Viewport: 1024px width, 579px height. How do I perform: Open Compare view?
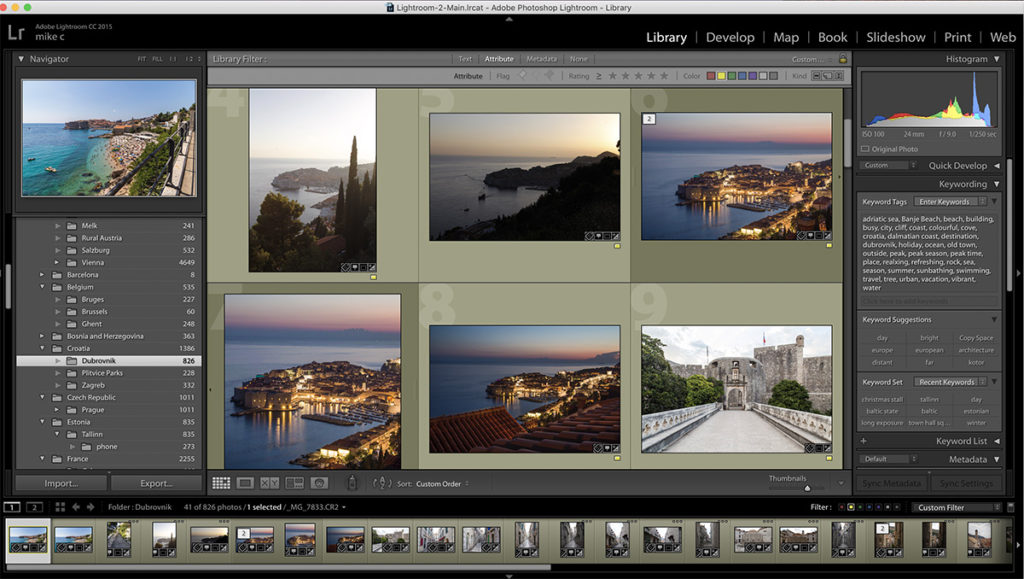(268, 482)
